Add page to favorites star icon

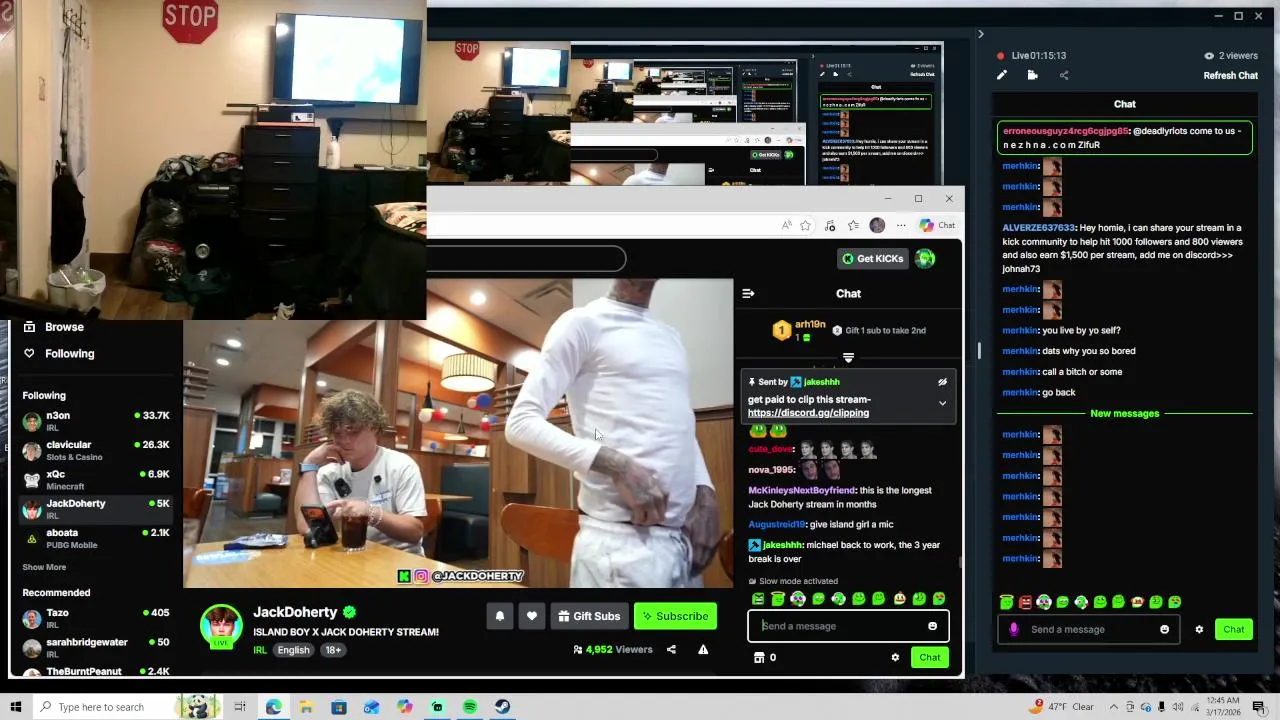click(805, 225)
